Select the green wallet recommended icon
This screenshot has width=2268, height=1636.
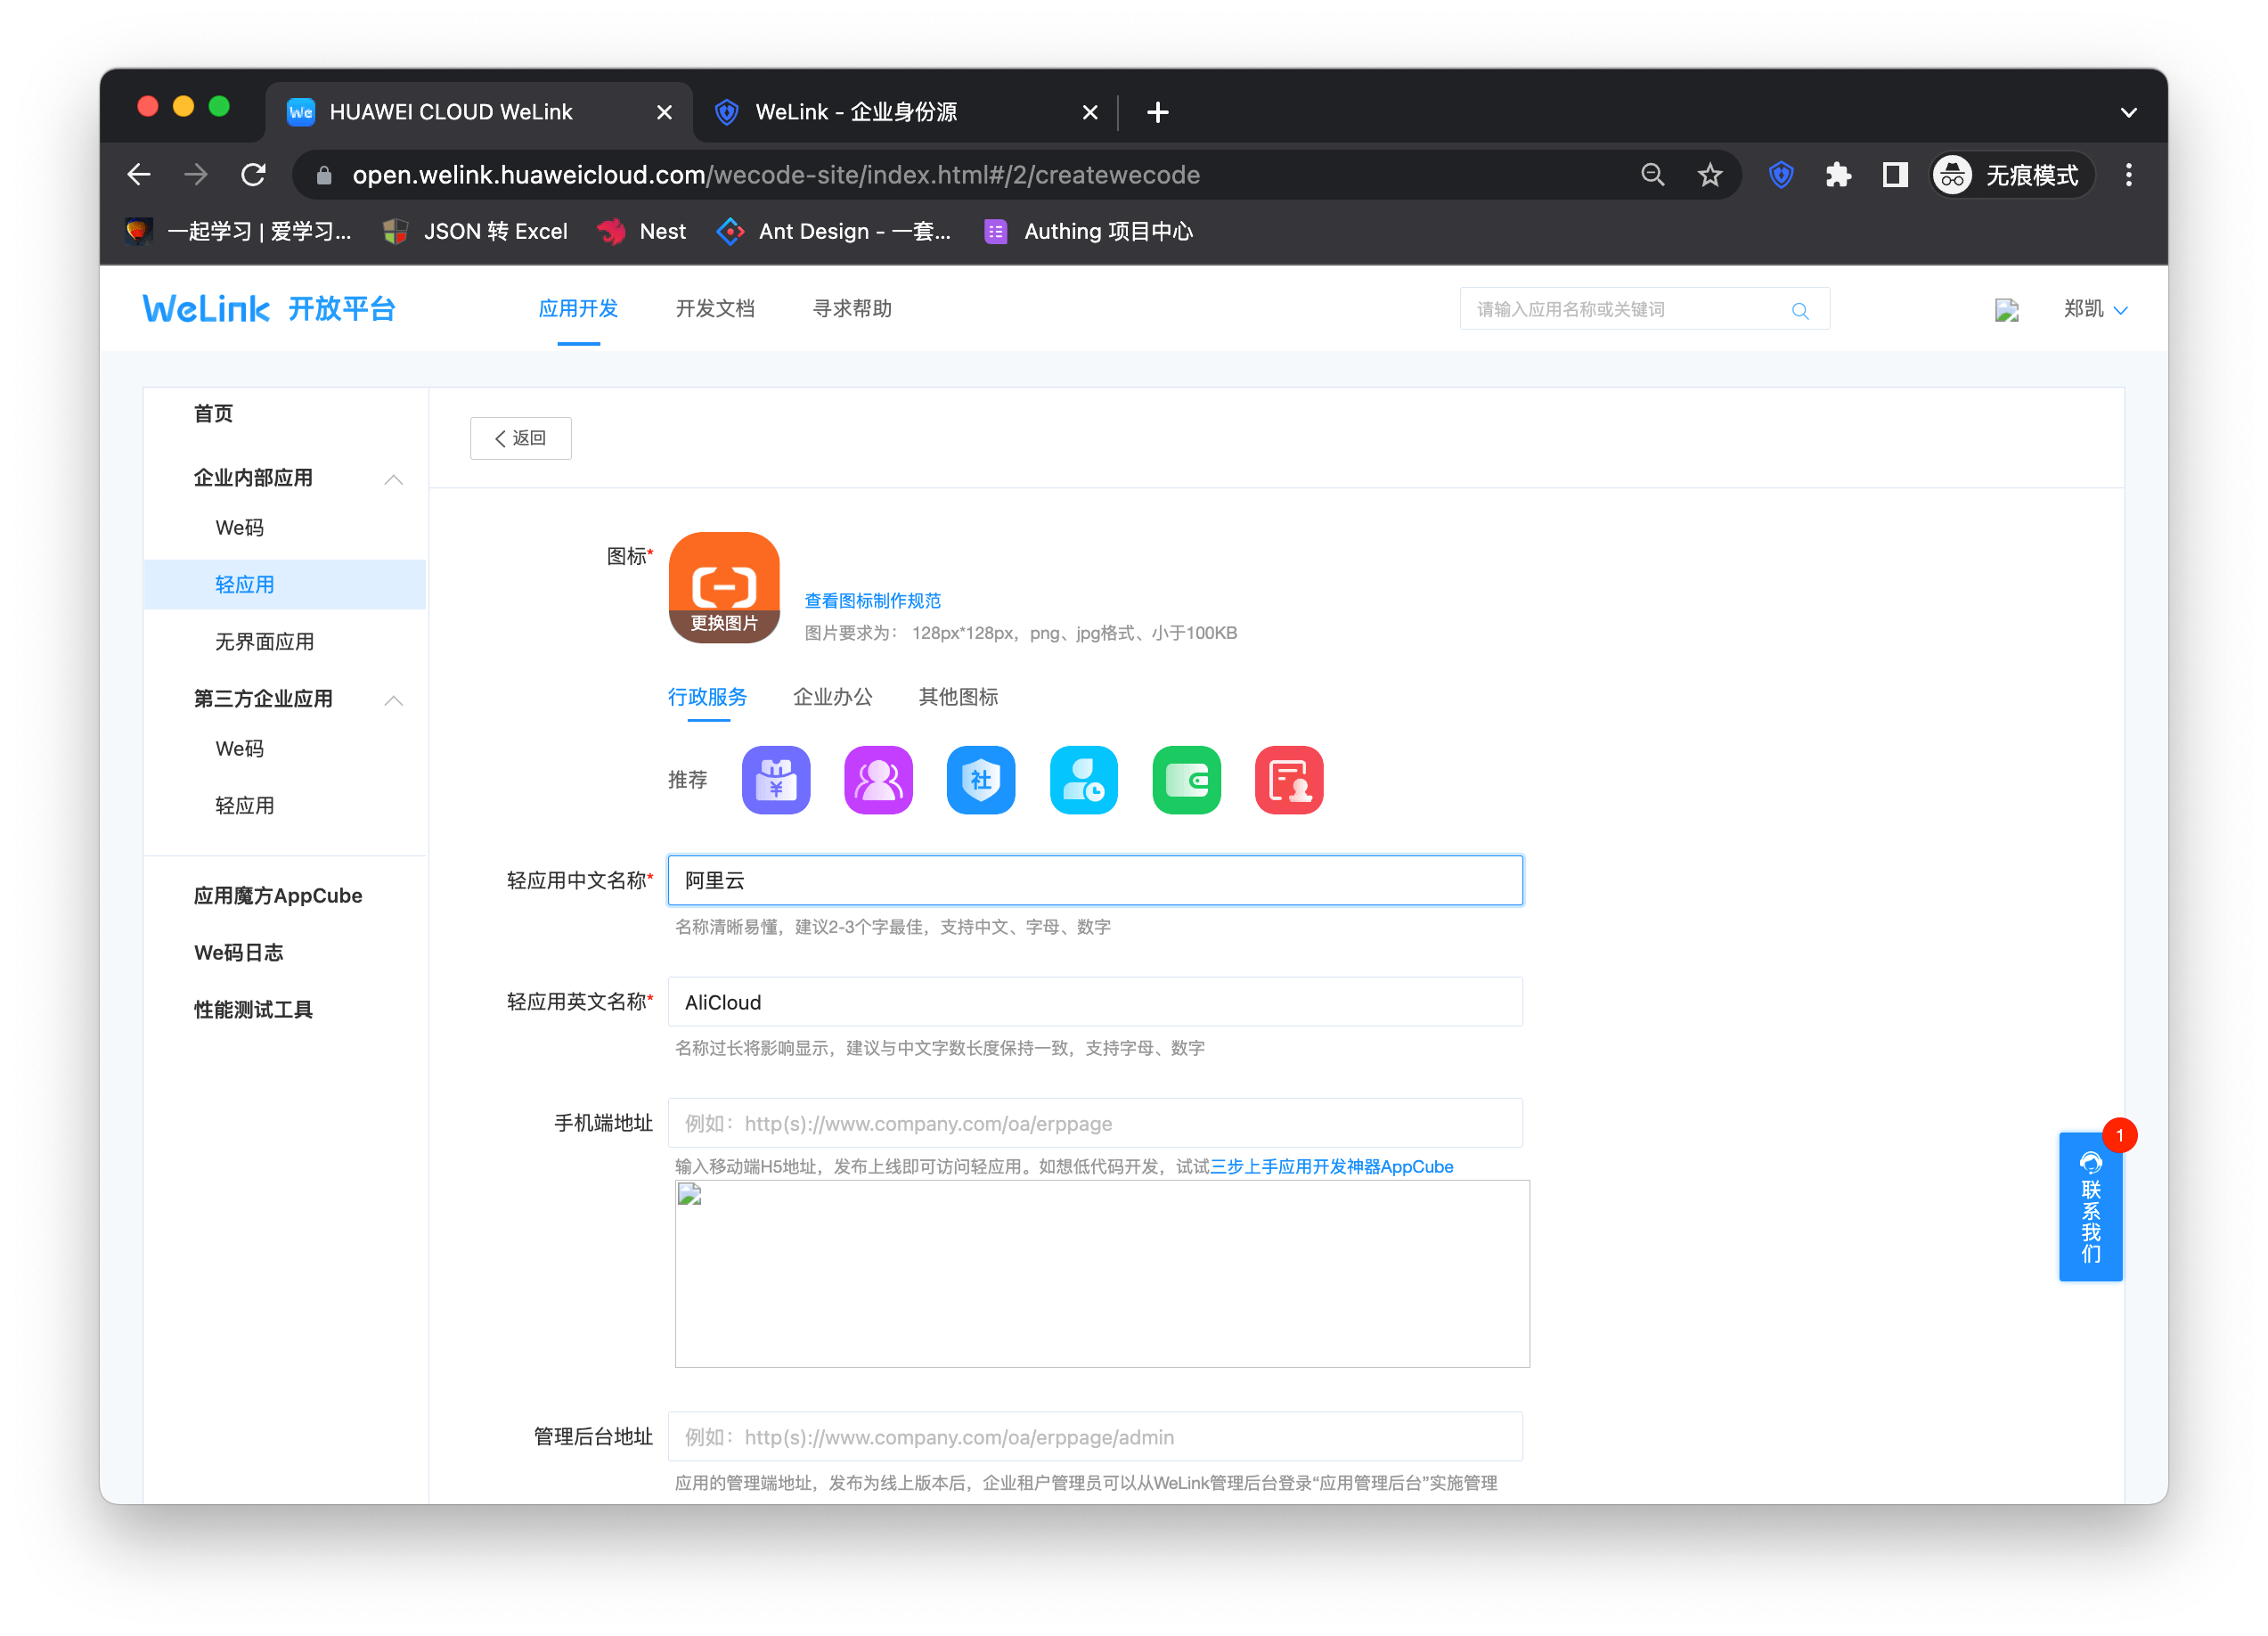(x=1186, y=780)
